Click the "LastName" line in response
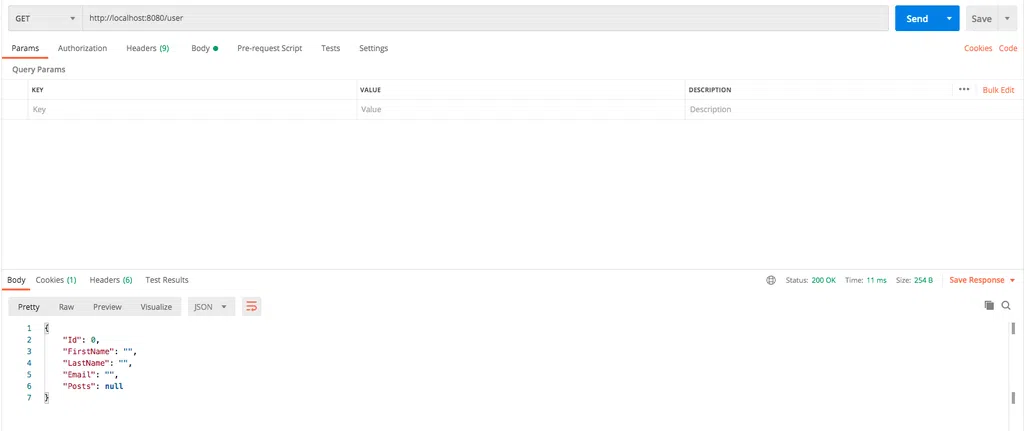The height and width of the screenshot is (431, 1024). pyautogui.click(x=97, y=363)
